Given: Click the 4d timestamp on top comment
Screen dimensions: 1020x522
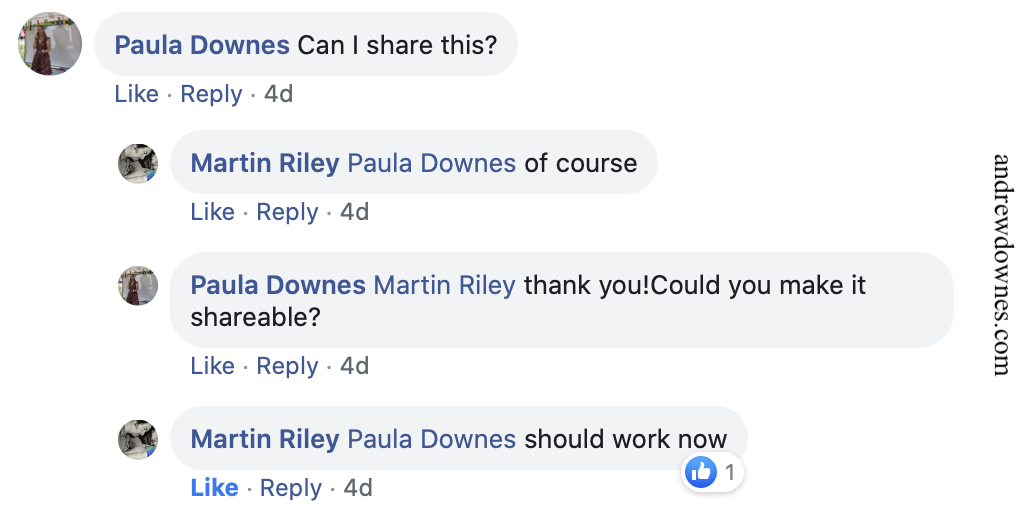Looking at the screenshot, I should (x=278, y=94).
